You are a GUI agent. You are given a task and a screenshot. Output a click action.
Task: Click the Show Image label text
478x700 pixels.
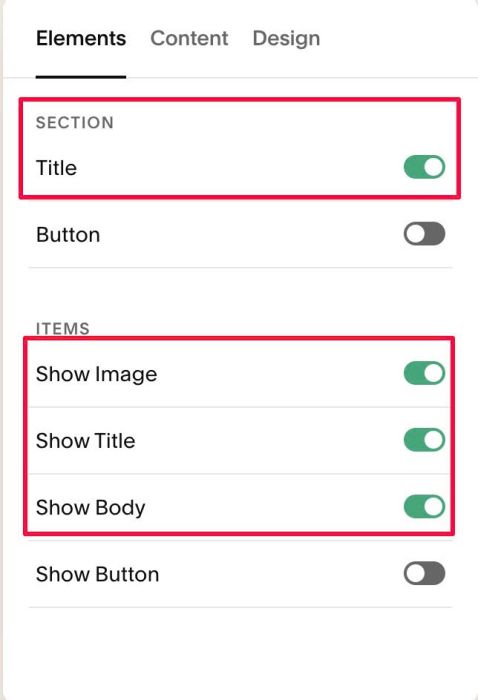pyautogui.click(x=96, y=374)
